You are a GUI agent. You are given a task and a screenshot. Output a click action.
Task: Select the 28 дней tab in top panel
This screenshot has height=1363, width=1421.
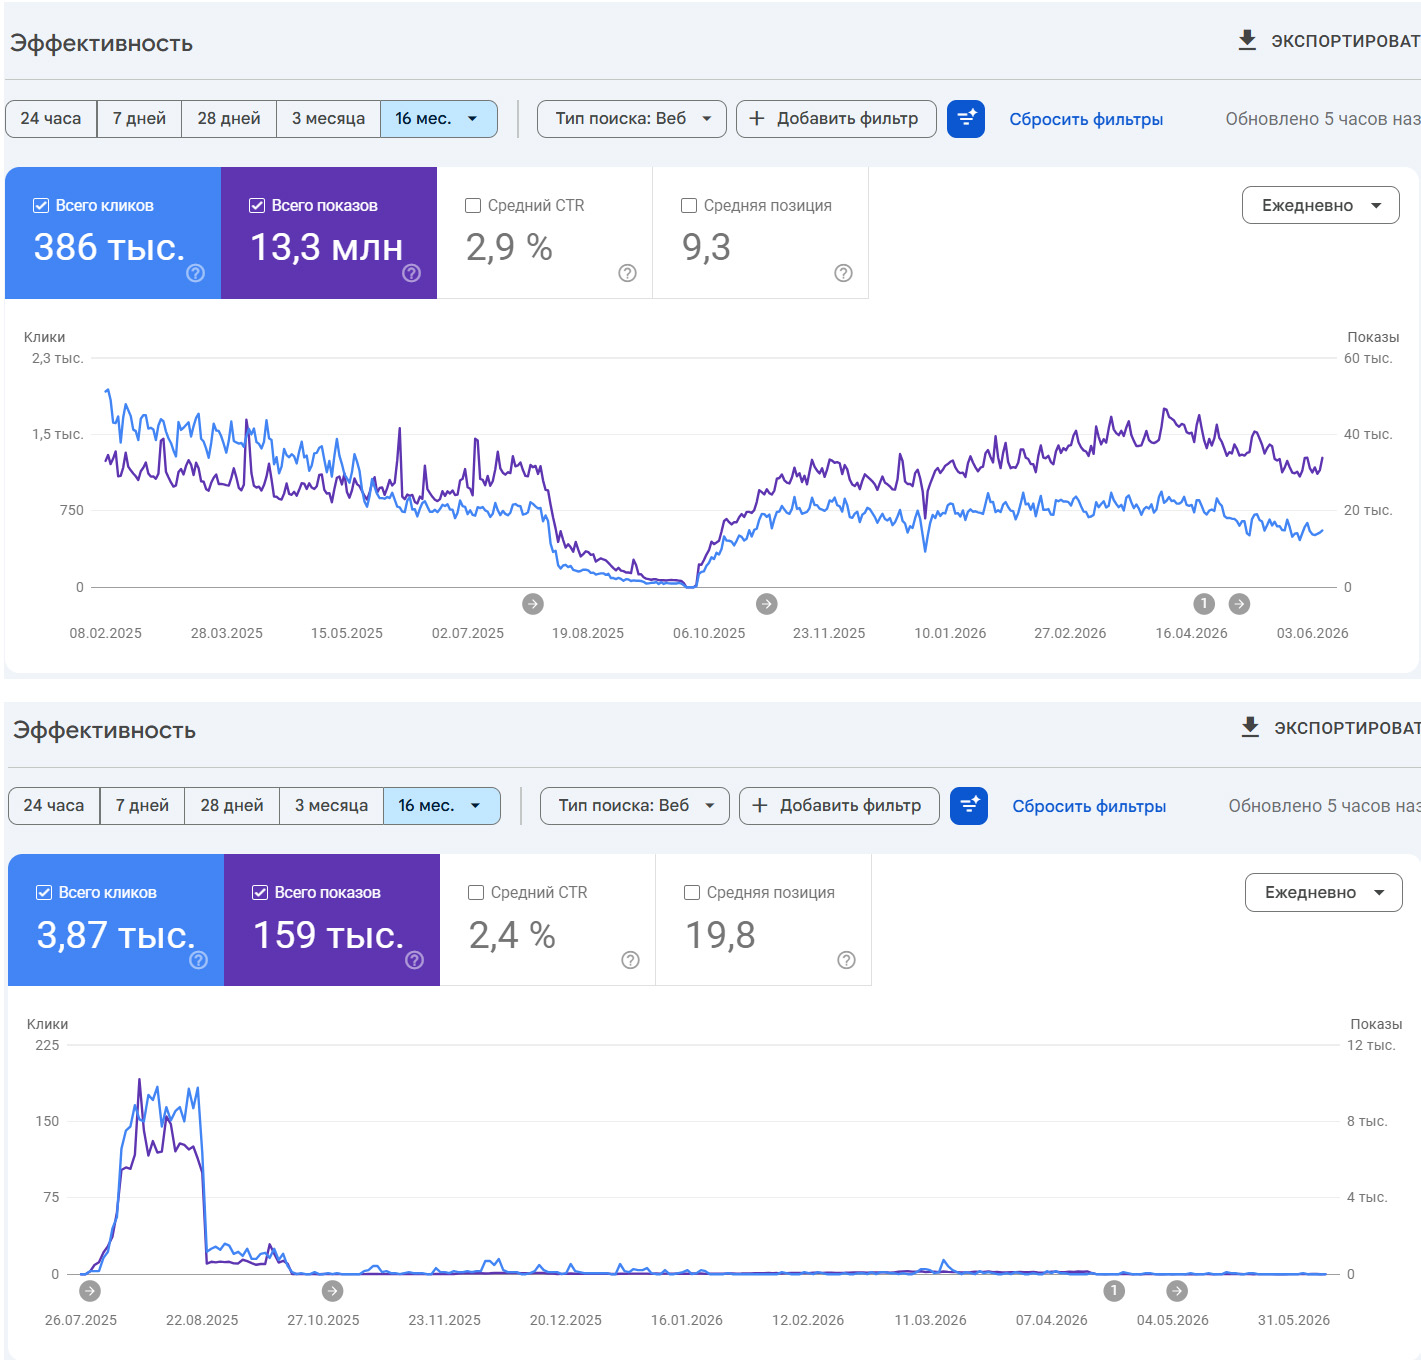(229, 119)
